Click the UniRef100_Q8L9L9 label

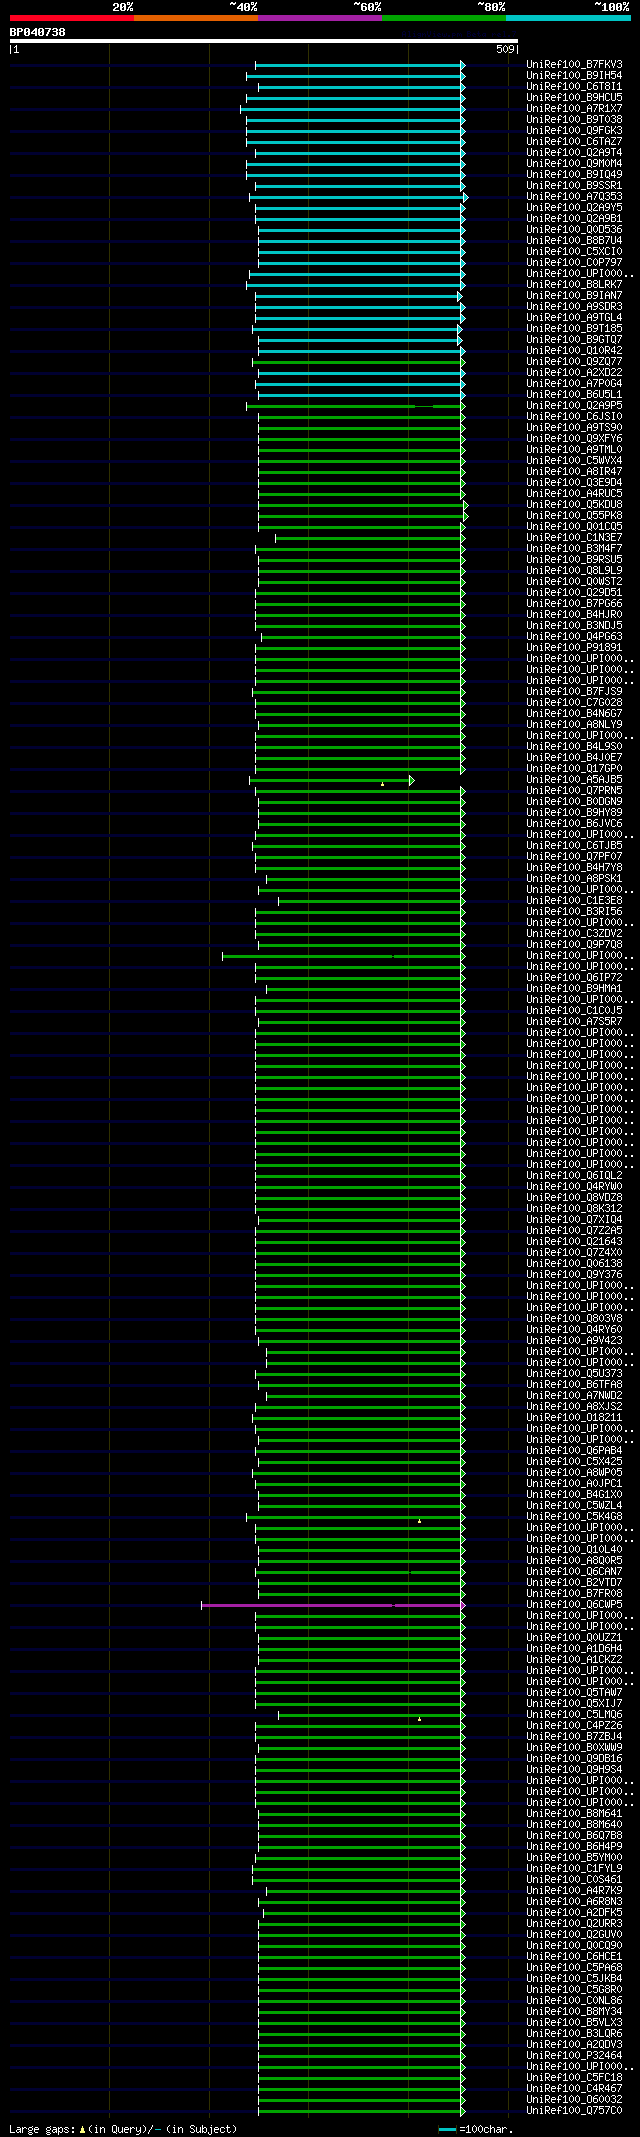574,571
